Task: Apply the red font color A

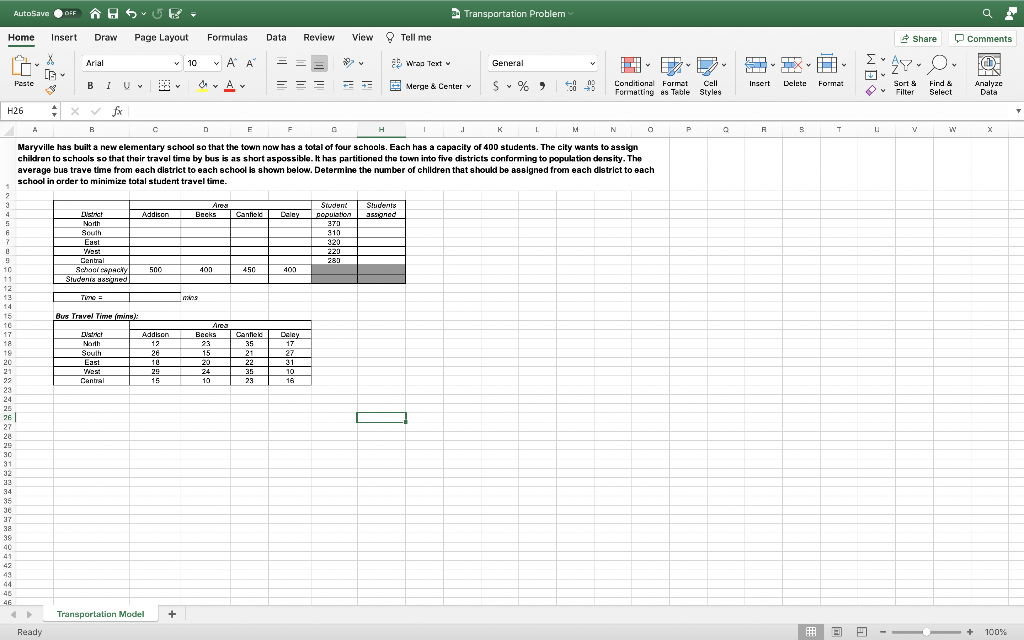Action: 229,86
